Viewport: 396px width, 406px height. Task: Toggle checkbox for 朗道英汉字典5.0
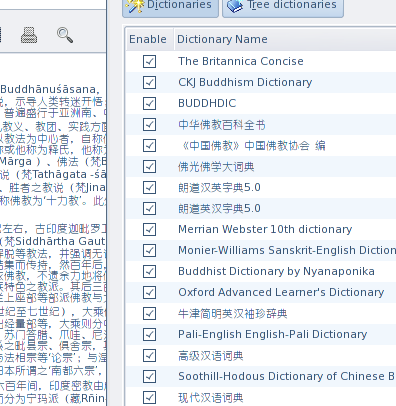[x=149, y=208]
